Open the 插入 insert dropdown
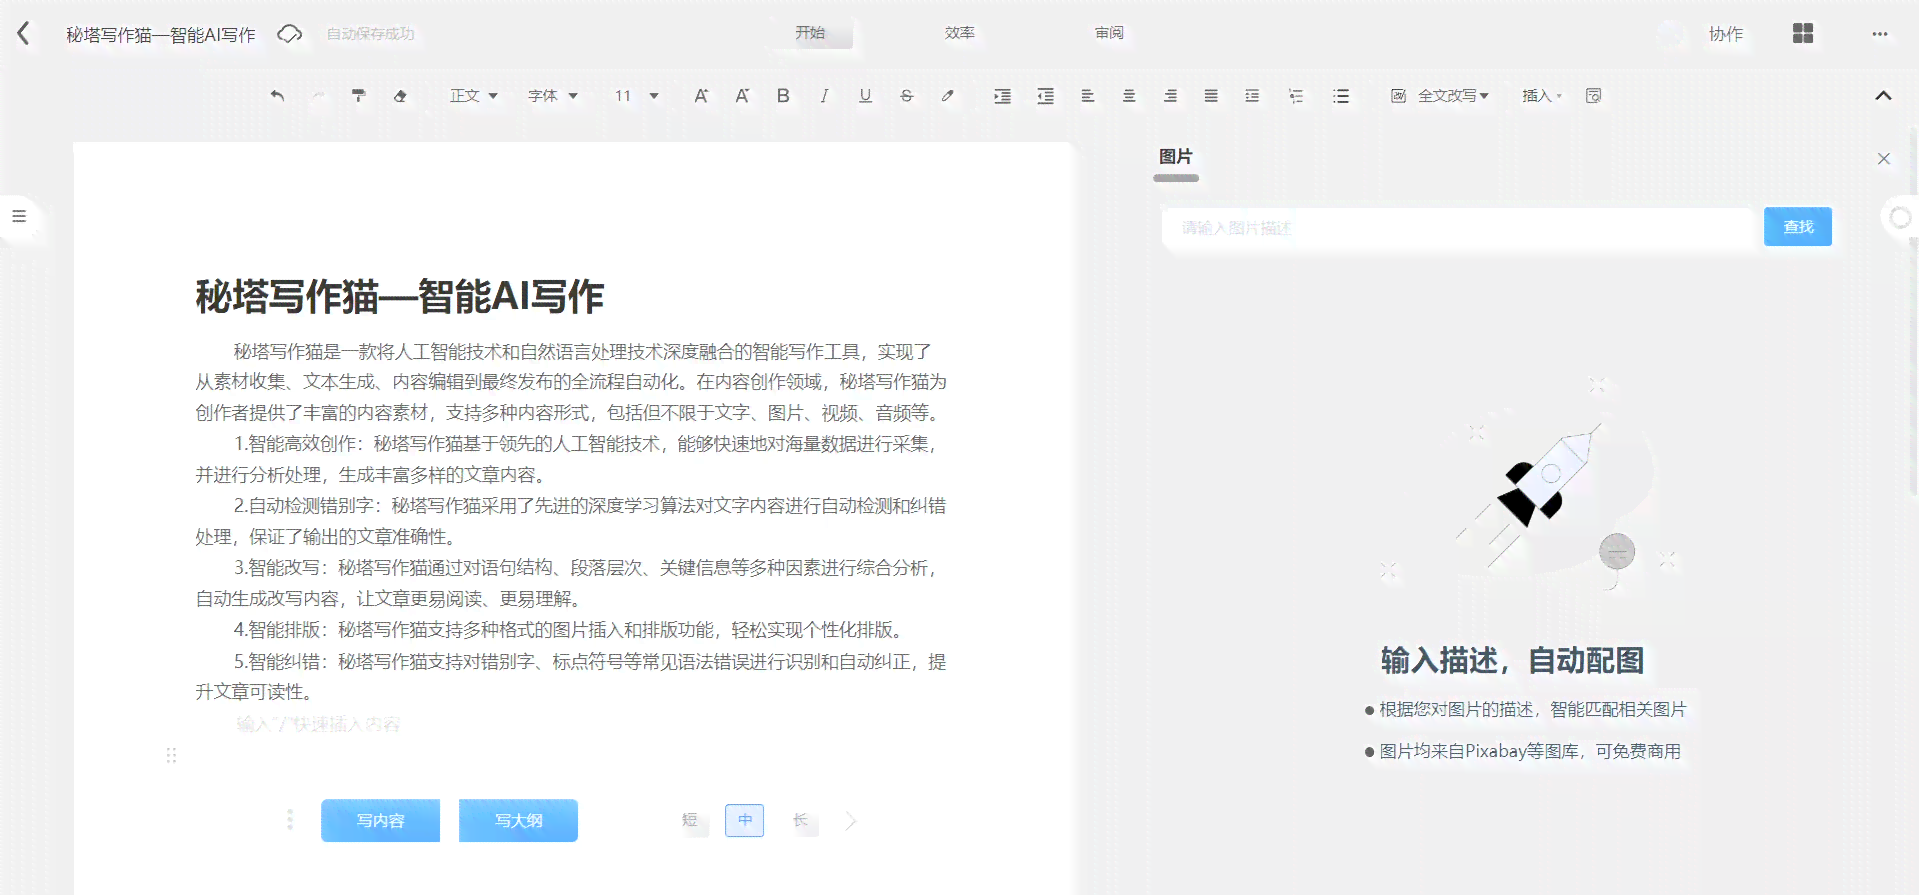The image size is (1919, 895). click(x=1541, y=96)
